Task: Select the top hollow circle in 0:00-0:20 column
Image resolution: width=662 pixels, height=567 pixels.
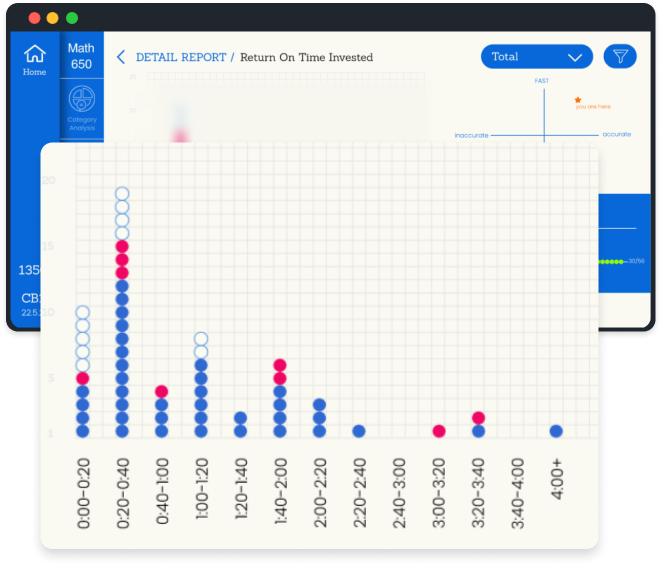Action: (83, 313)
